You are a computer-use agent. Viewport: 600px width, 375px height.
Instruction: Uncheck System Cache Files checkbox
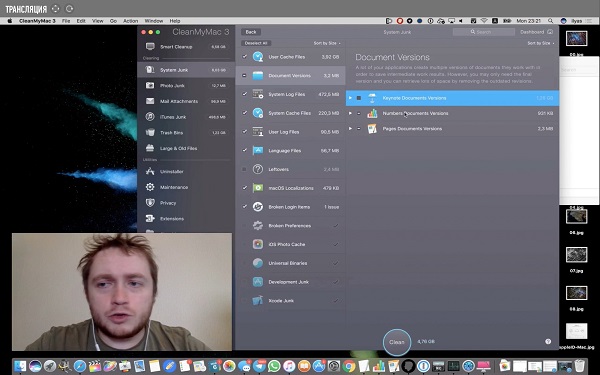tap(245, 113)
